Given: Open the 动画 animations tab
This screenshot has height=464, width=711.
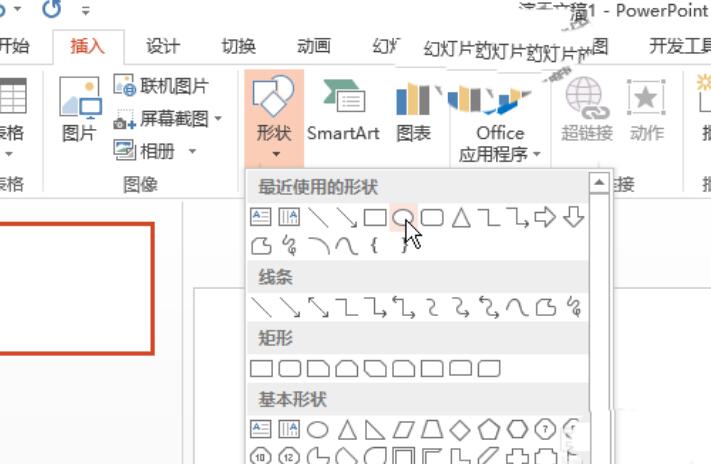Looking at the screenshot, I should click(313, 46).
